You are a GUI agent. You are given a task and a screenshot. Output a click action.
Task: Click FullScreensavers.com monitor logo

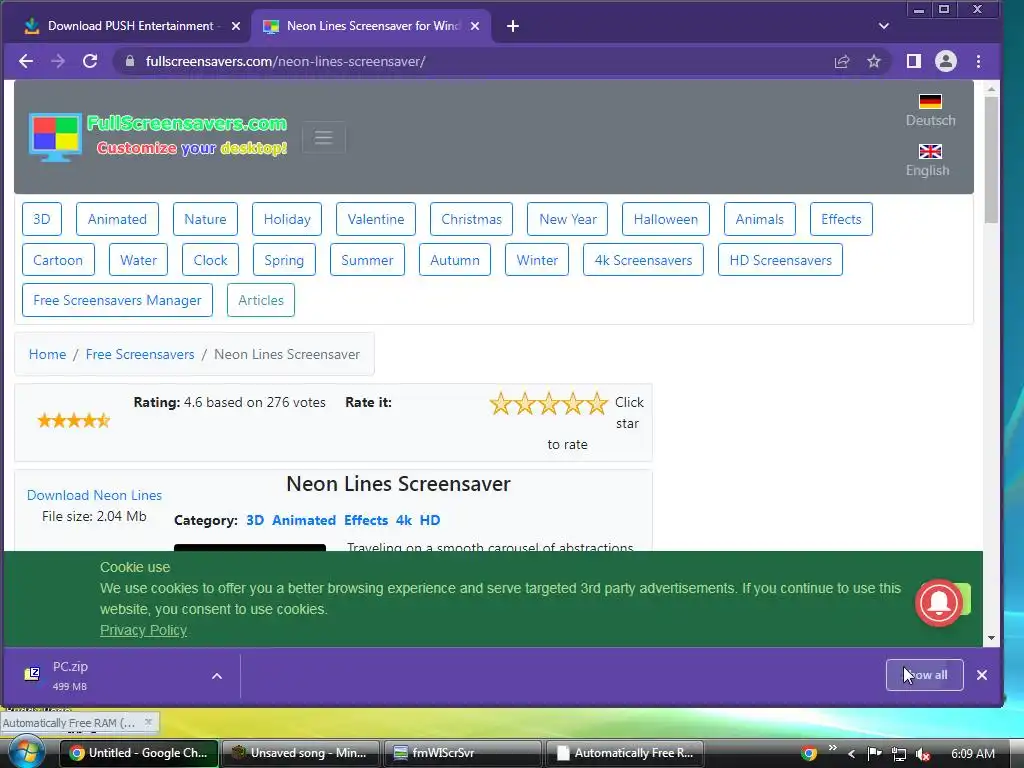56,137
